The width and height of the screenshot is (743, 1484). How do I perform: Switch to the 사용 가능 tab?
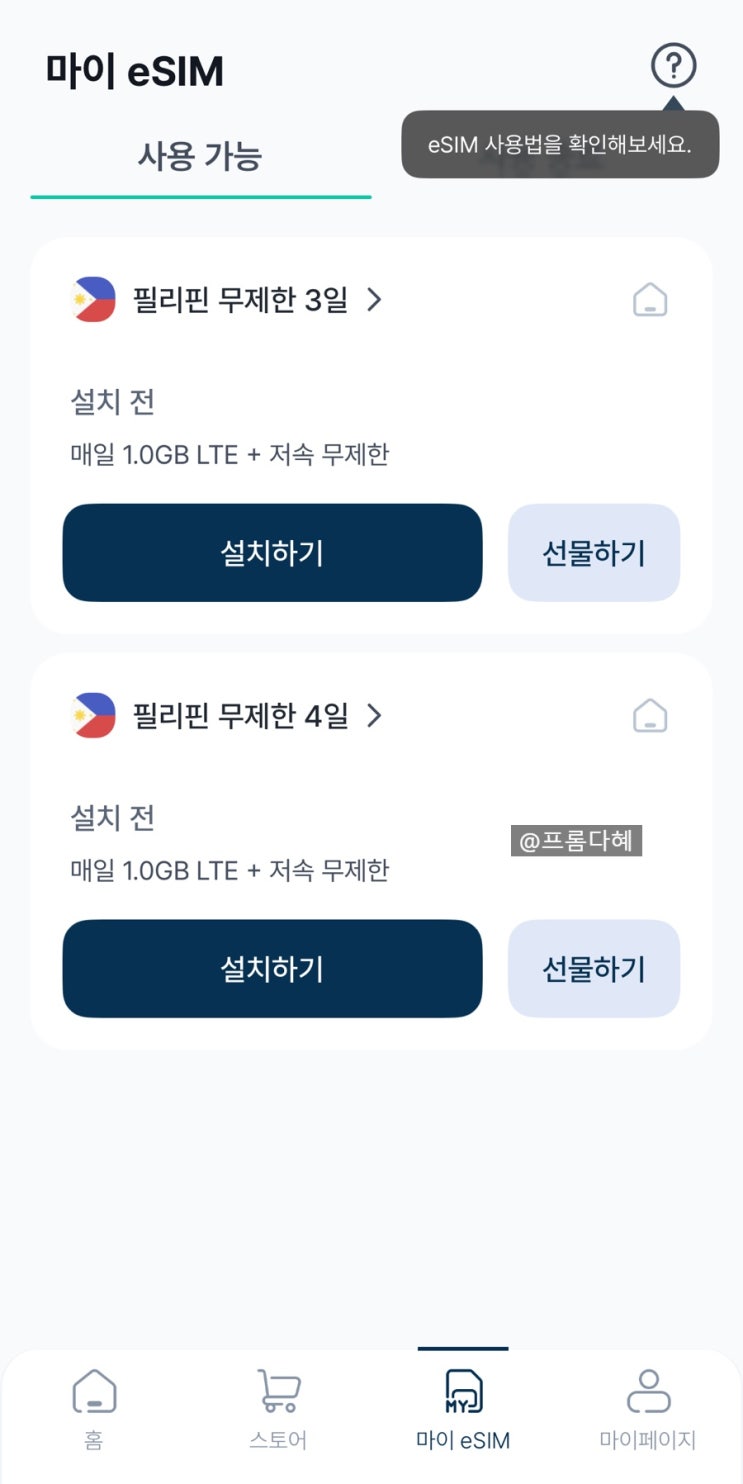coord(200,157)
